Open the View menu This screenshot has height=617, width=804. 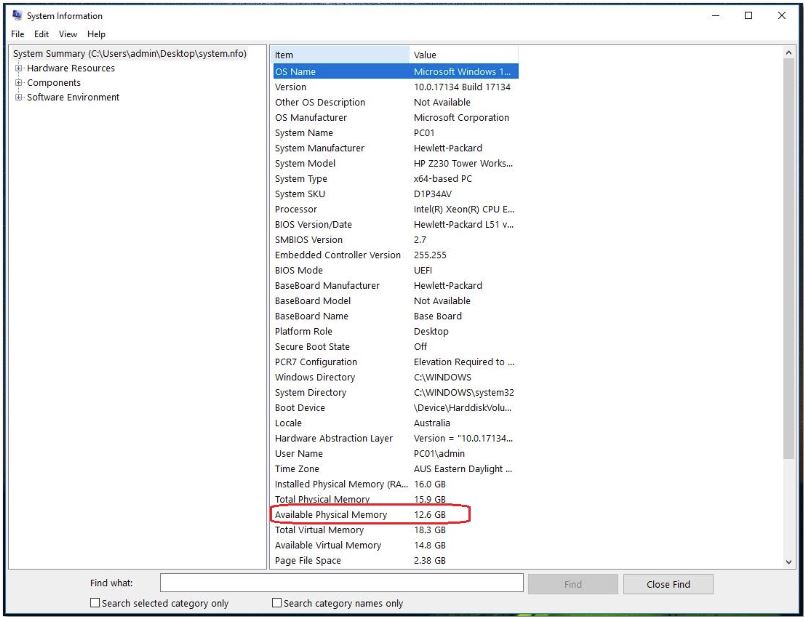point(68,34)
